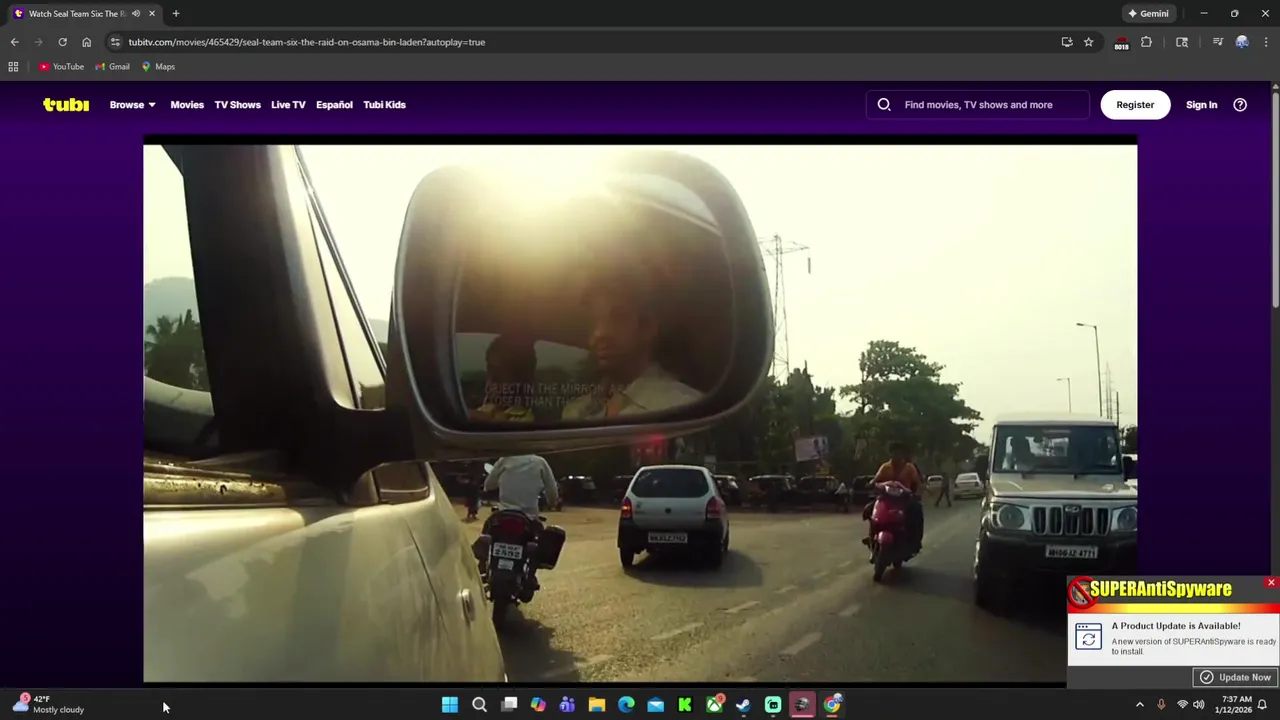Launch Copilot from the taskbar
This screenshot has height=720, width=1280.
click(538, 705)
